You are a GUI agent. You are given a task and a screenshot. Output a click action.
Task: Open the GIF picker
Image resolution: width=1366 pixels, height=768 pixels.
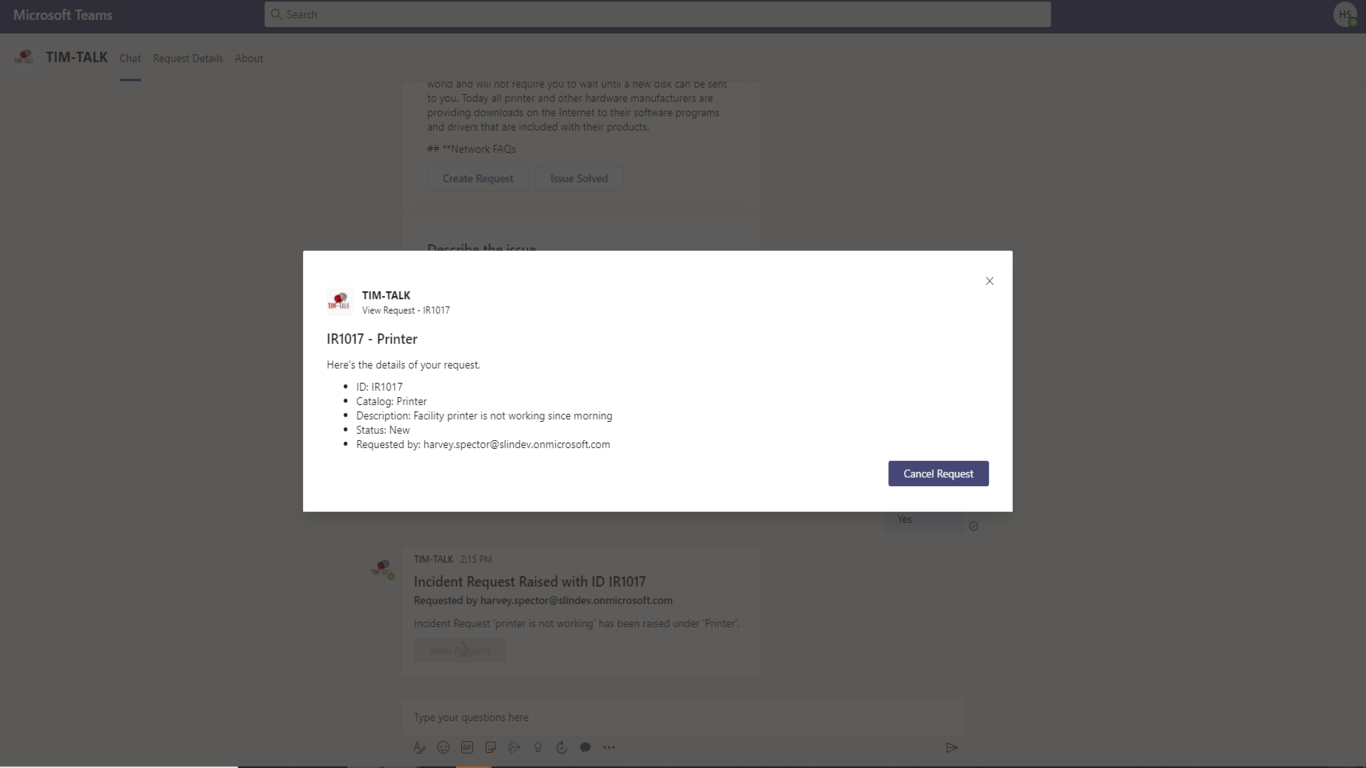point(467,748)
